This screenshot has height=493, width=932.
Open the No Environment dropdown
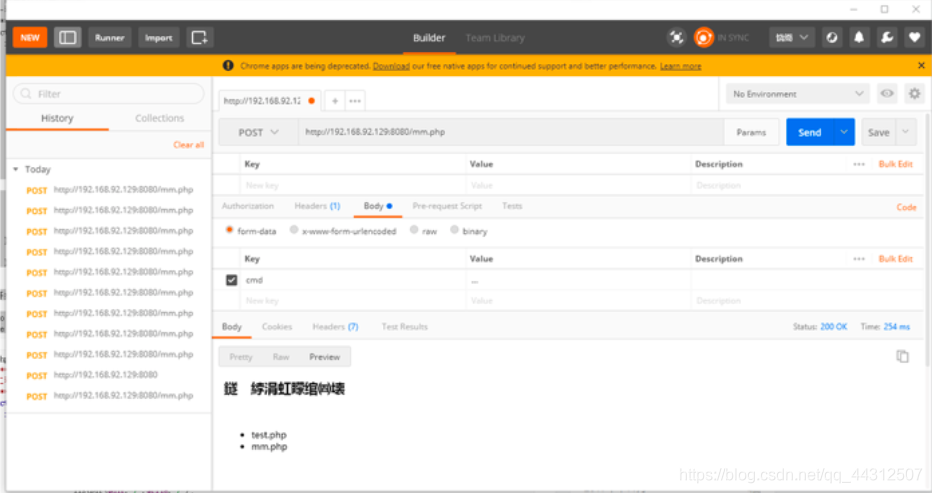(x=798, y=94)
